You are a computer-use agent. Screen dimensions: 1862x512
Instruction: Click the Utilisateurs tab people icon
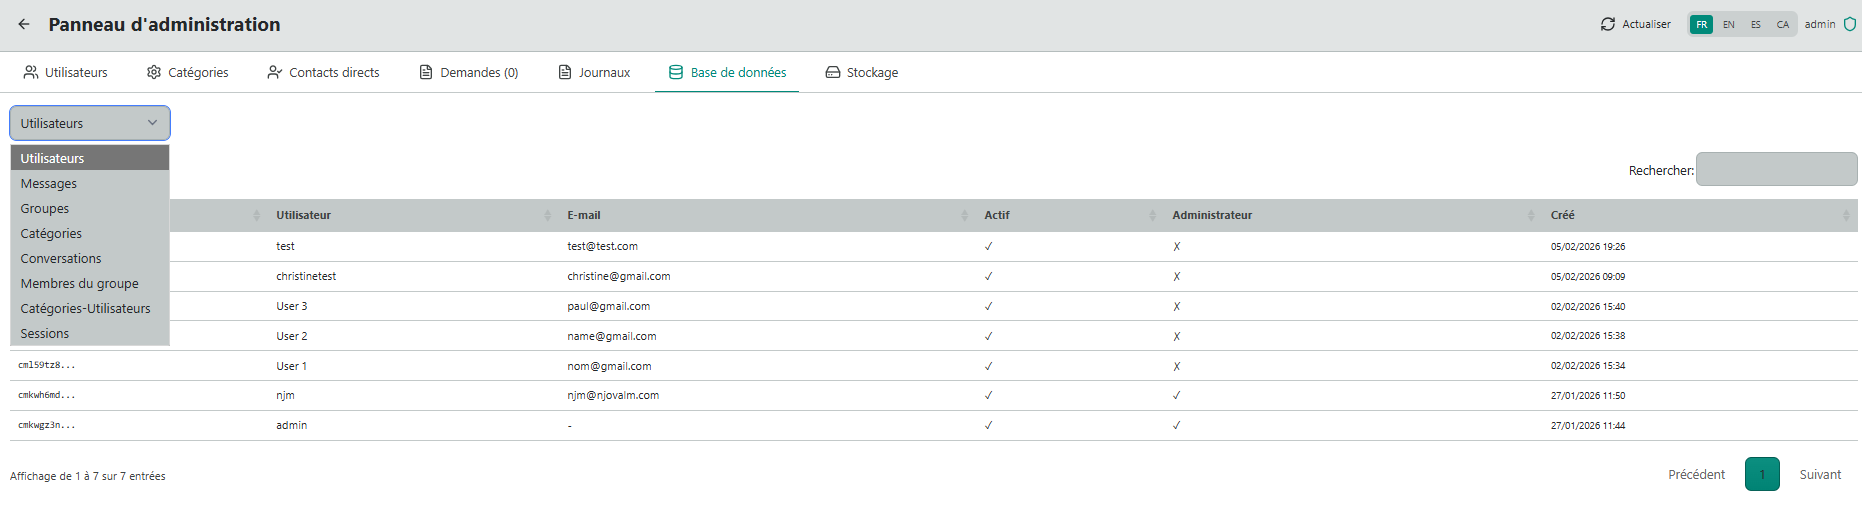point(31,72)
